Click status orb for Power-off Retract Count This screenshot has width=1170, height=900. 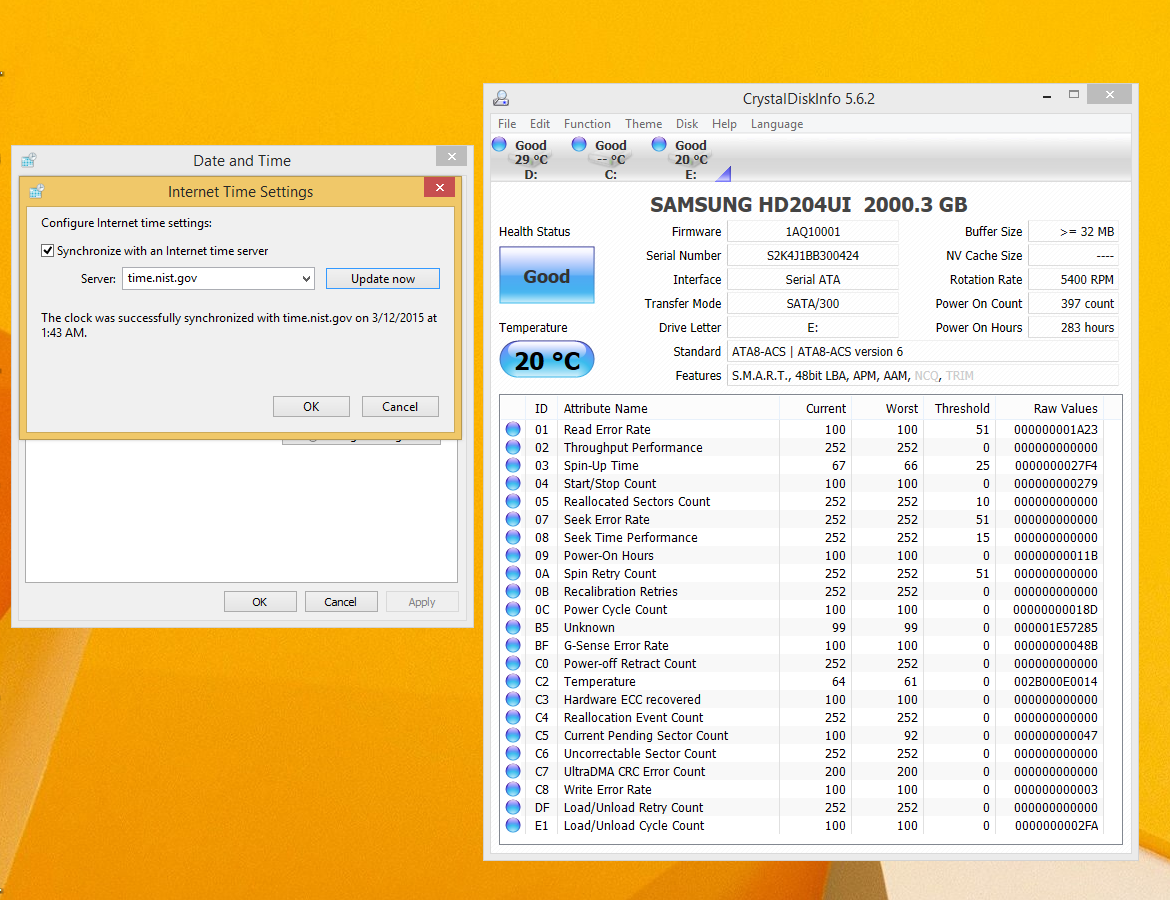513,663
